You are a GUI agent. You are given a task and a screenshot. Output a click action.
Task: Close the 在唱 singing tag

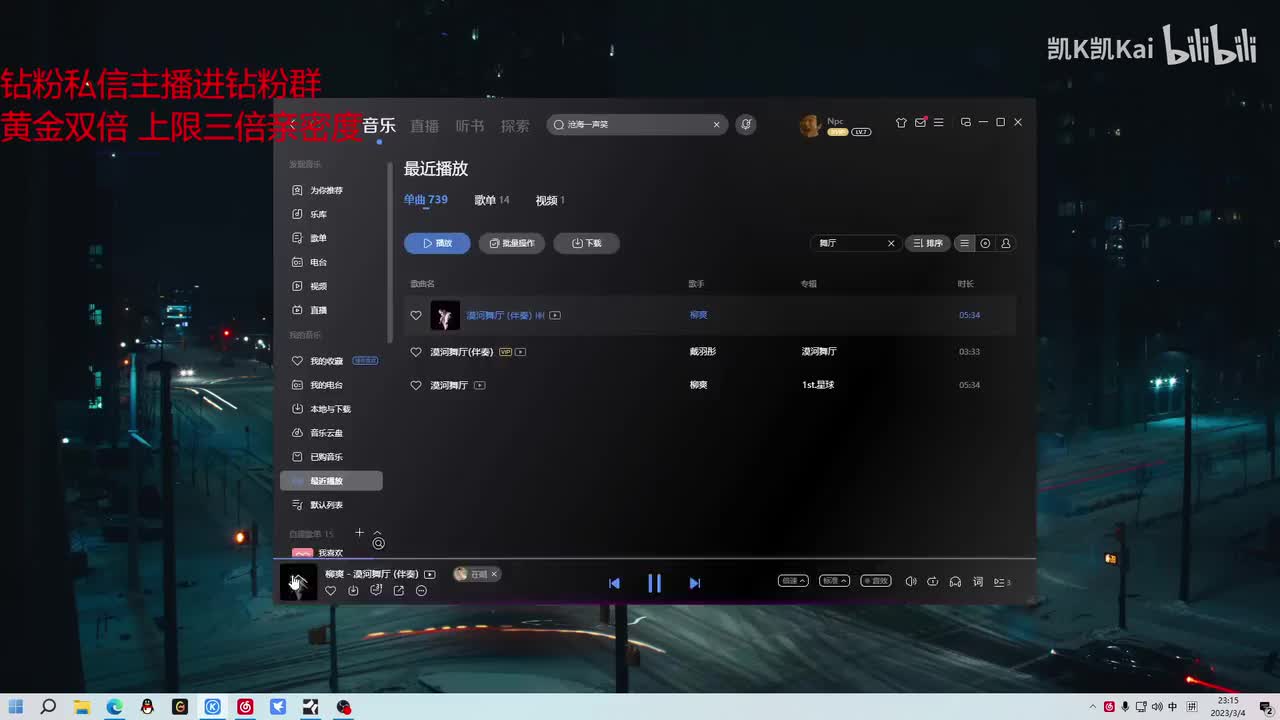click(x=494, y=574)
